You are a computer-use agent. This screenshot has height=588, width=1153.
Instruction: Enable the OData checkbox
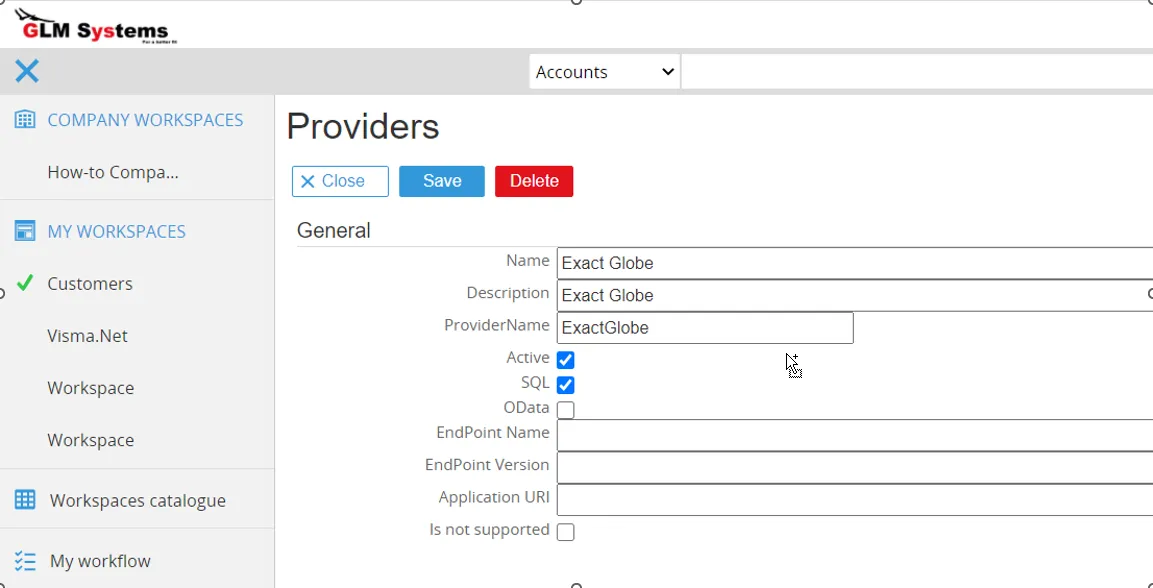coord(565,409)
